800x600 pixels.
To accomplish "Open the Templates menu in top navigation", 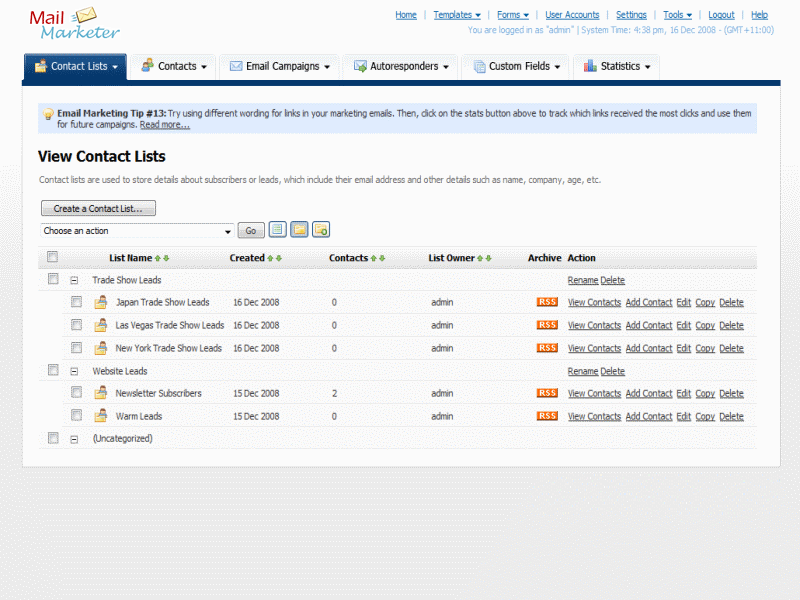I will tap(456, 15).
